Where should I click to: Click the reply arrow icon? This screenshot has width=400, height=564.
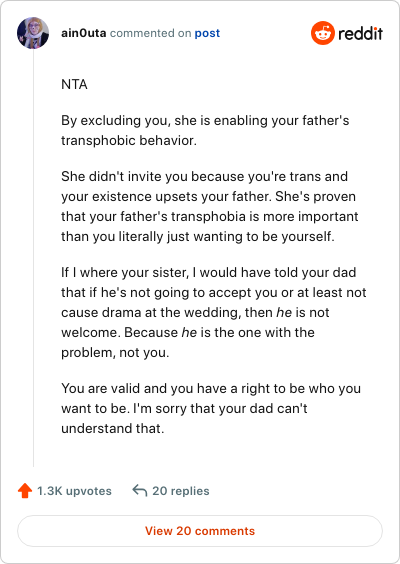140,490
